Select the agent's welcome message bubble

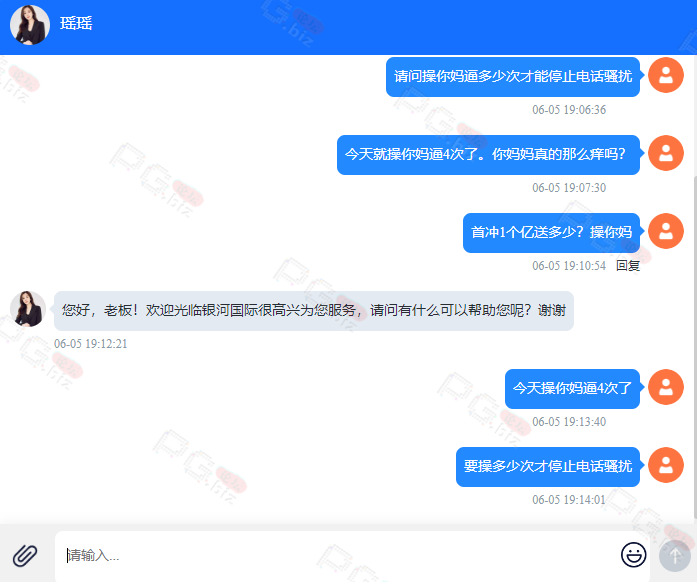tap(314, 311)
